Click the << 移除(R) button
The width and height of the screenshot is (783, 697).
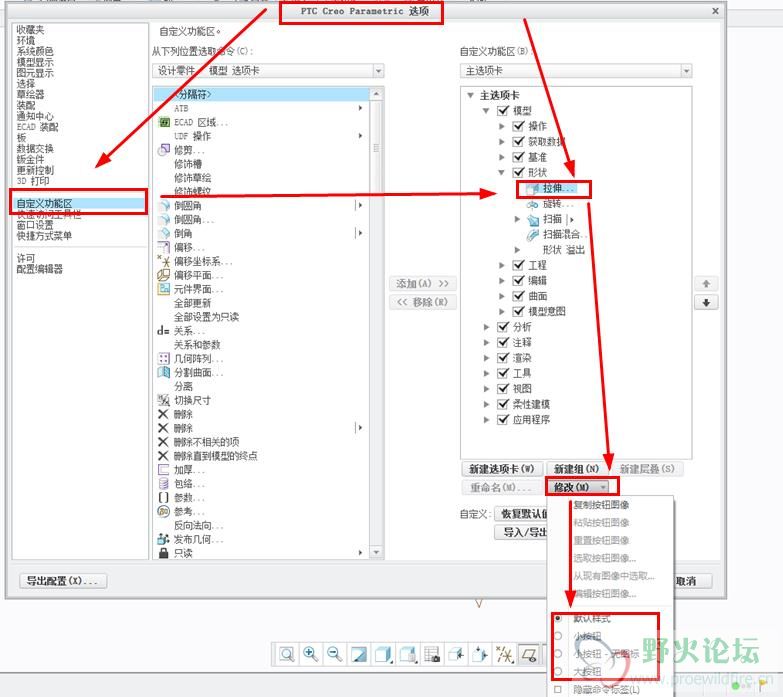click(422, 302)
